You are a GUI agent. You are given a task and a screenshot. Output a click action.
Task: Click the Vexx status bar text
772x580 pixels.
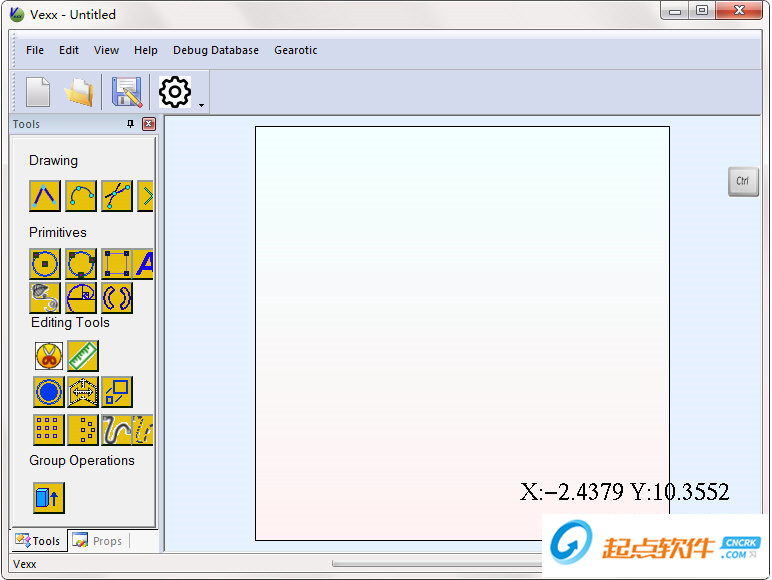click(25, 564)
